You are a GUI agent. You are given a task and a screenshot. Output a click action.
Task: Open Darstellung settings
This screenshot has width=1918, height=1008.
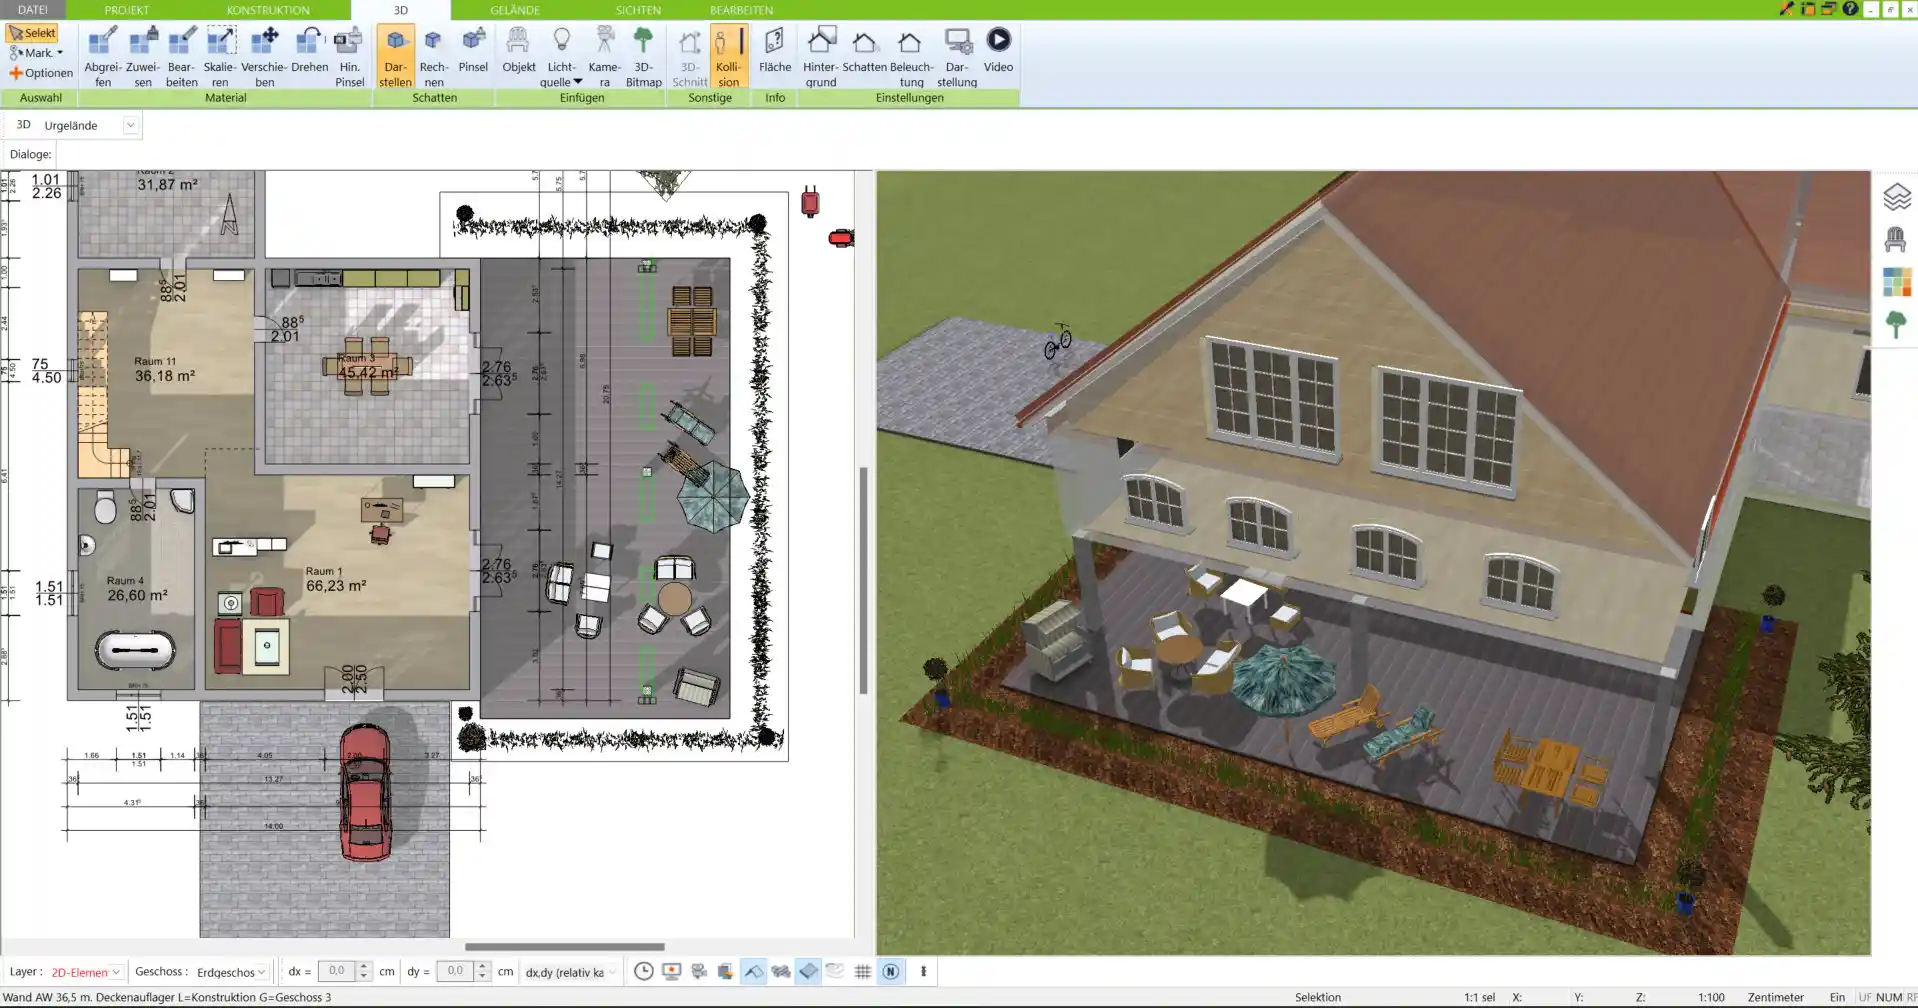957,57
